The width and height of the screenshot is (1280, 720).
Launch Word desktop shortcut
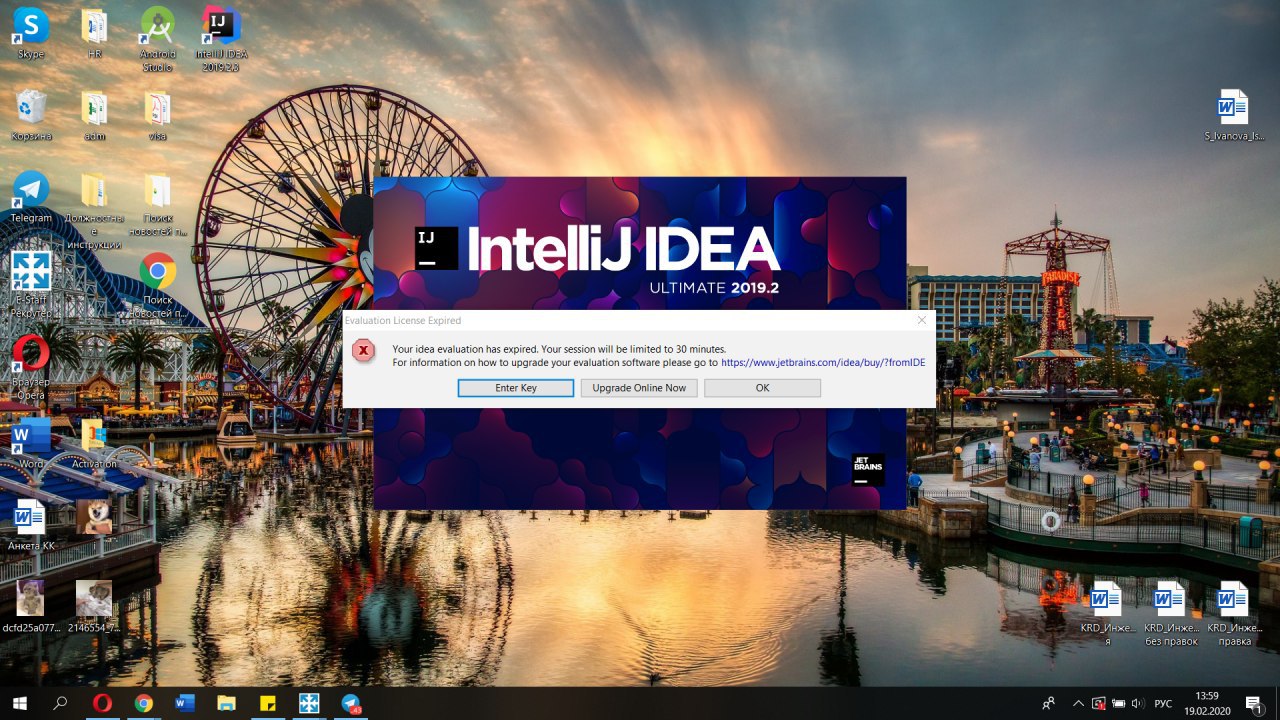click(x=31, y=442)
